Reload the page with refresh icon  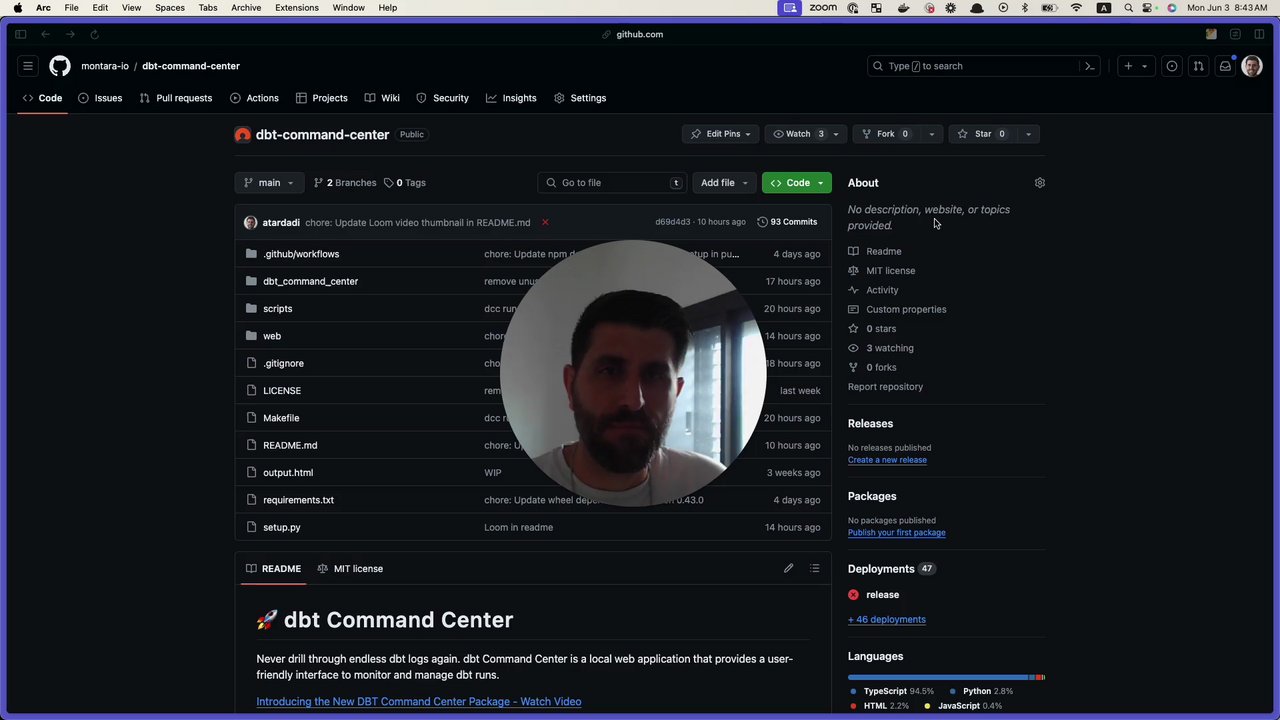coord(94,34)
